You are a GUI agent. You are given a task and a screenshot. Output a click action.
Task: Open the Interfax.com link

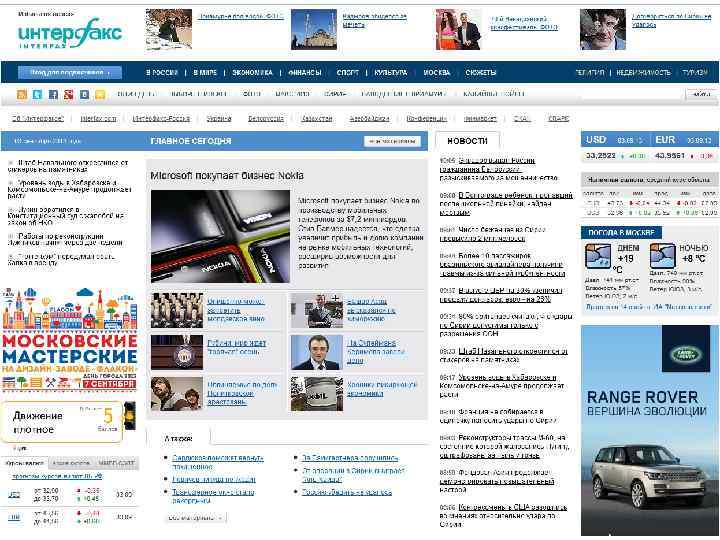click(x=98, y=118)
